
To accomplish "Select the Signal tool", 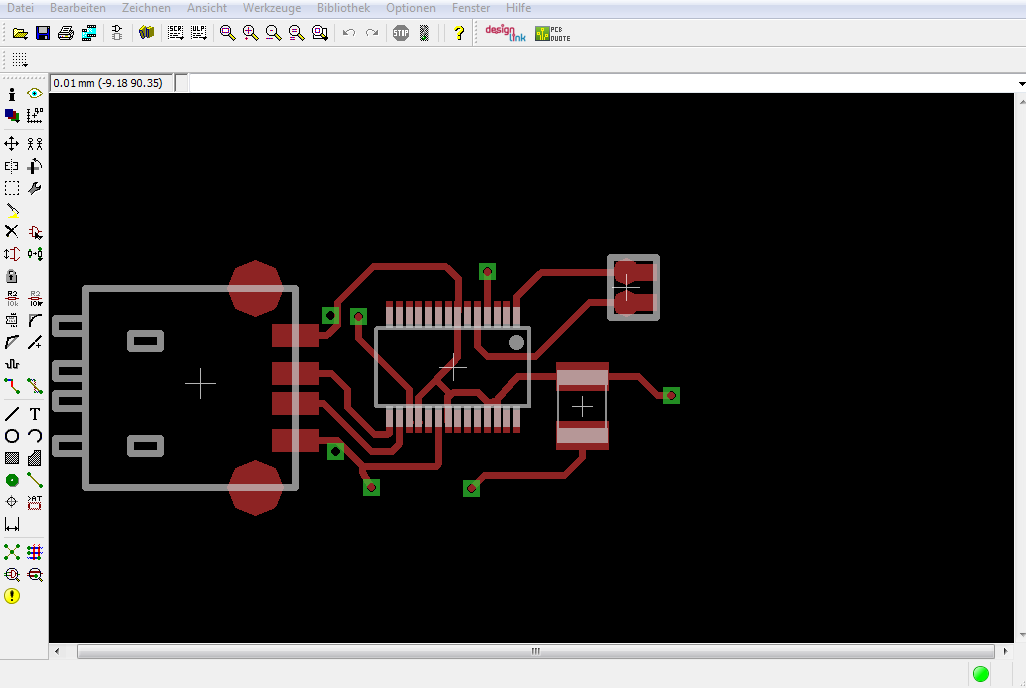I will 35,480.
